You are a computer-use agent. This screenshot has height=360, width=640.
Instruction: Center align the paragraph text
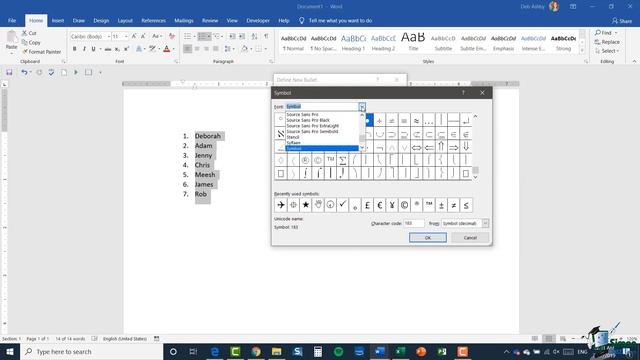tap(197, 49)
